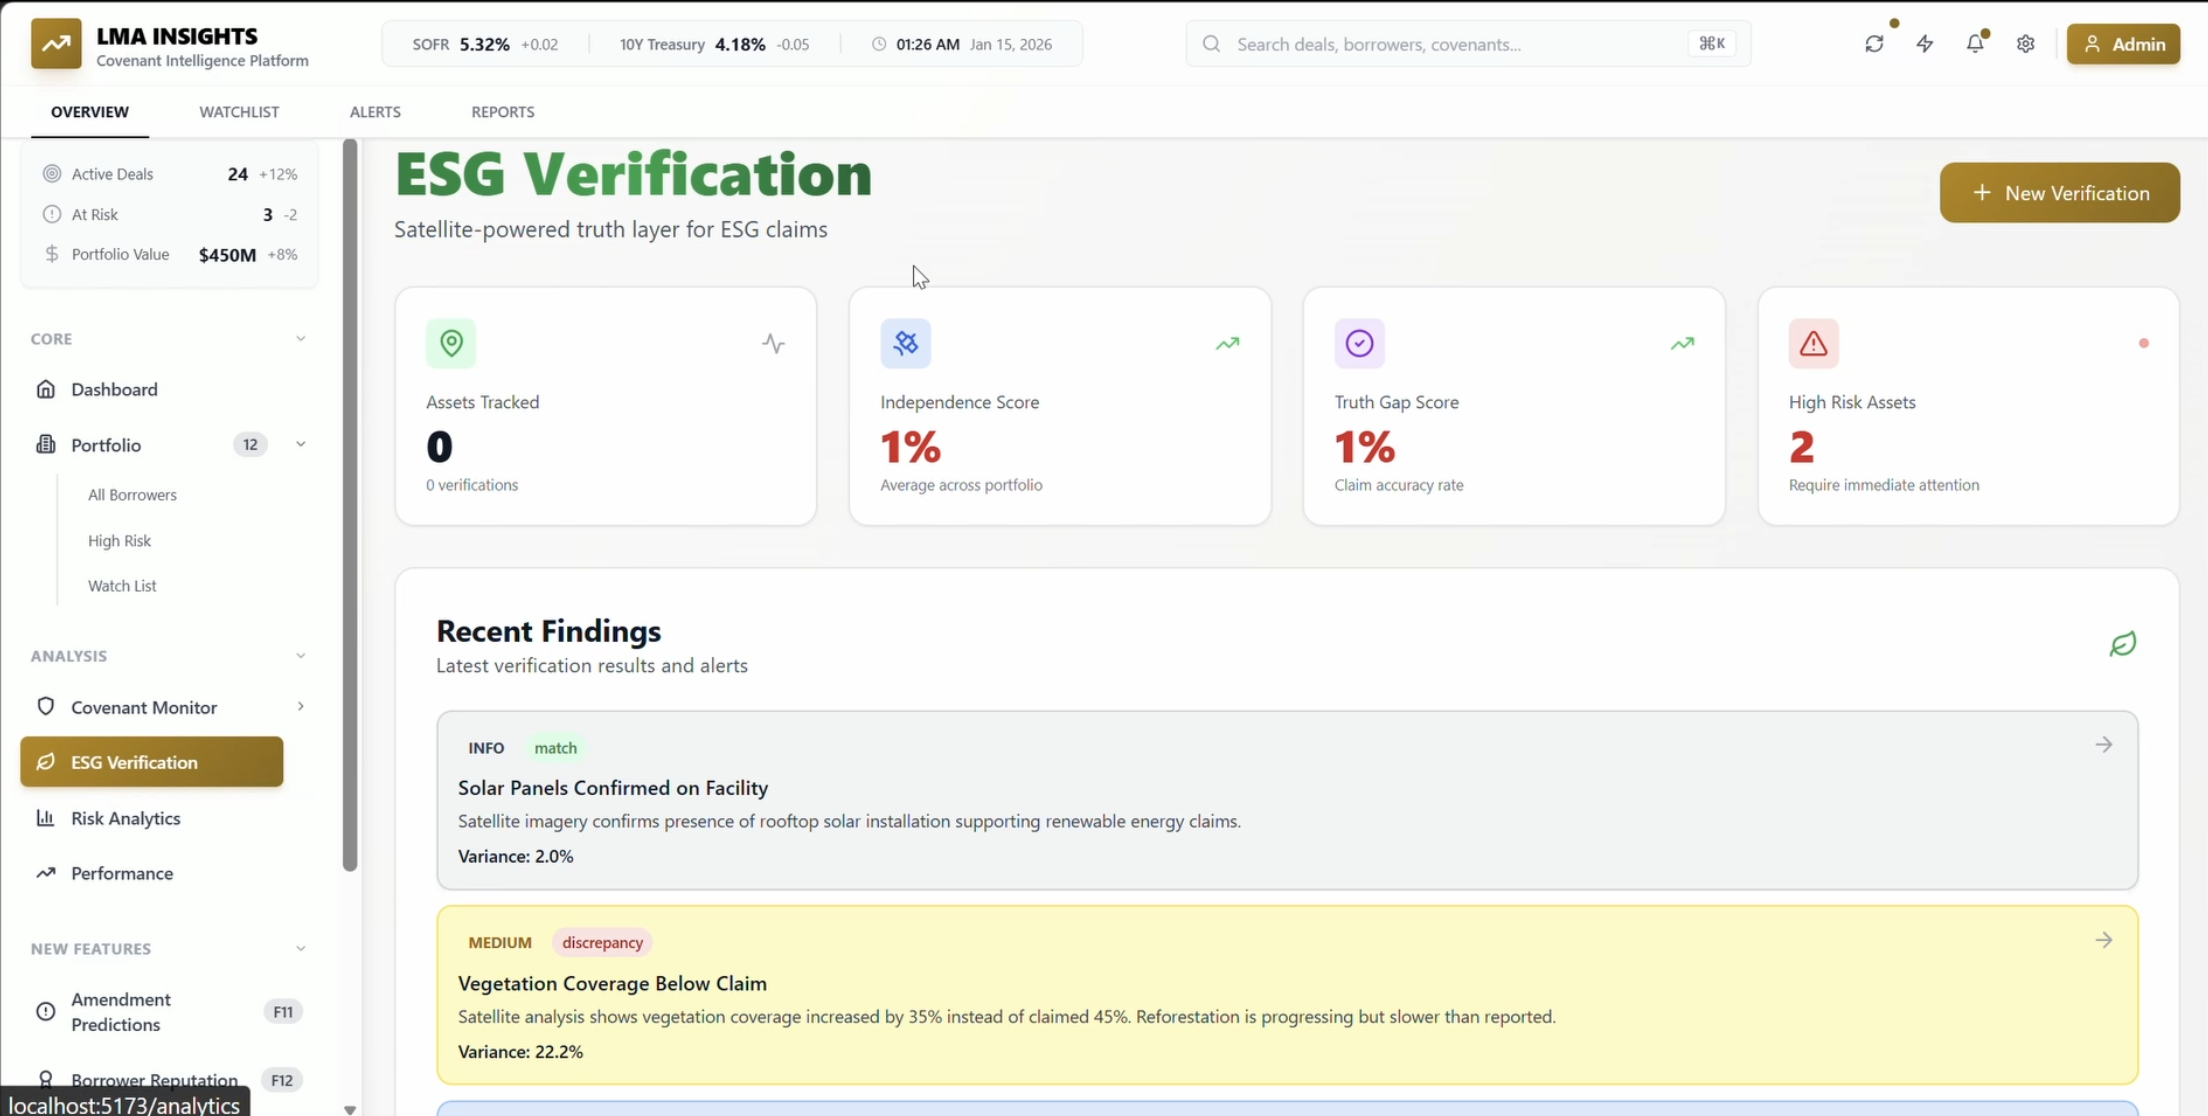Switch to the Alerts tab

(x=375, y=112)
